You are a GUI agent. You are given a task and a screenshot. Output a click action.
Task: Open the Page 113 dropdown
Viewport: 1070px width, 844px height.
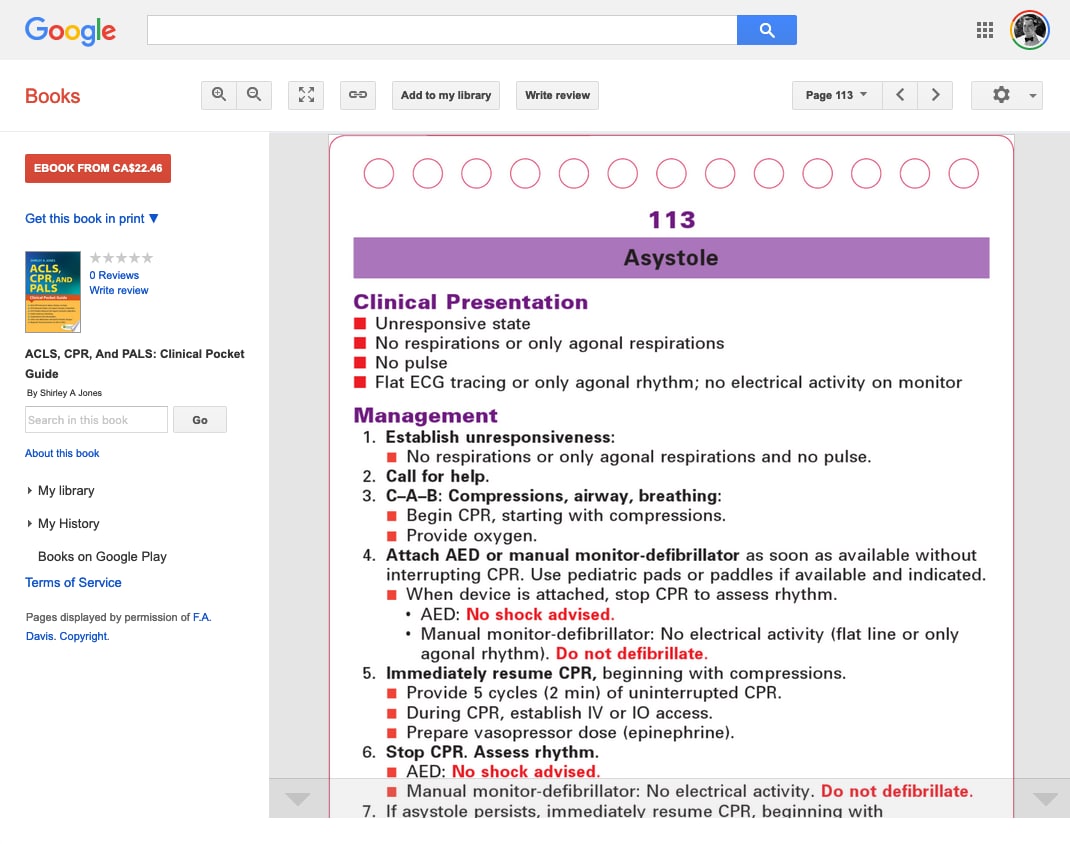pyautogui.click(x=837, y=95)
